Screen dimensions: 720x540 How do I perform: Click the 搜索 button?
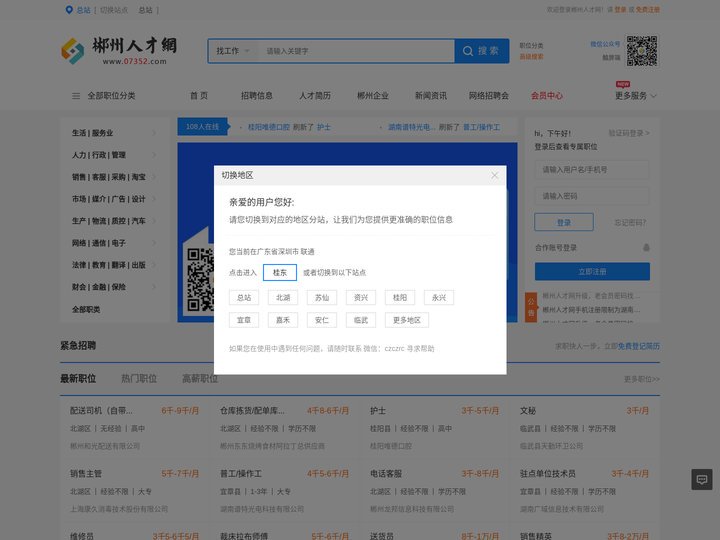[x=482, y=51]
